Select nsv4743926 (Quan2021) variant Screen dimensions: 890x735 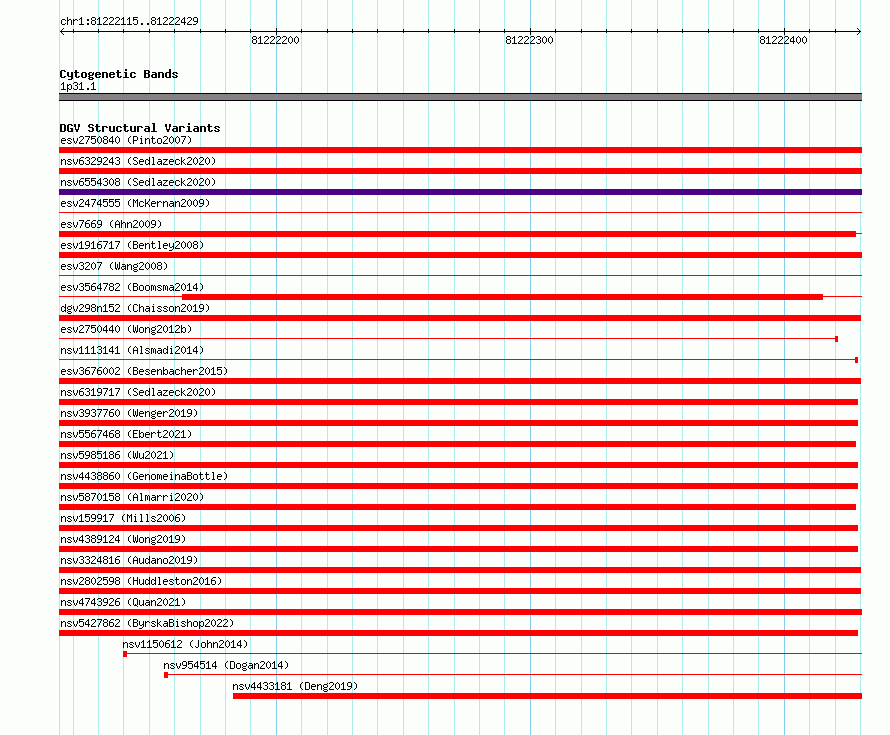click(x=123, y=602)
